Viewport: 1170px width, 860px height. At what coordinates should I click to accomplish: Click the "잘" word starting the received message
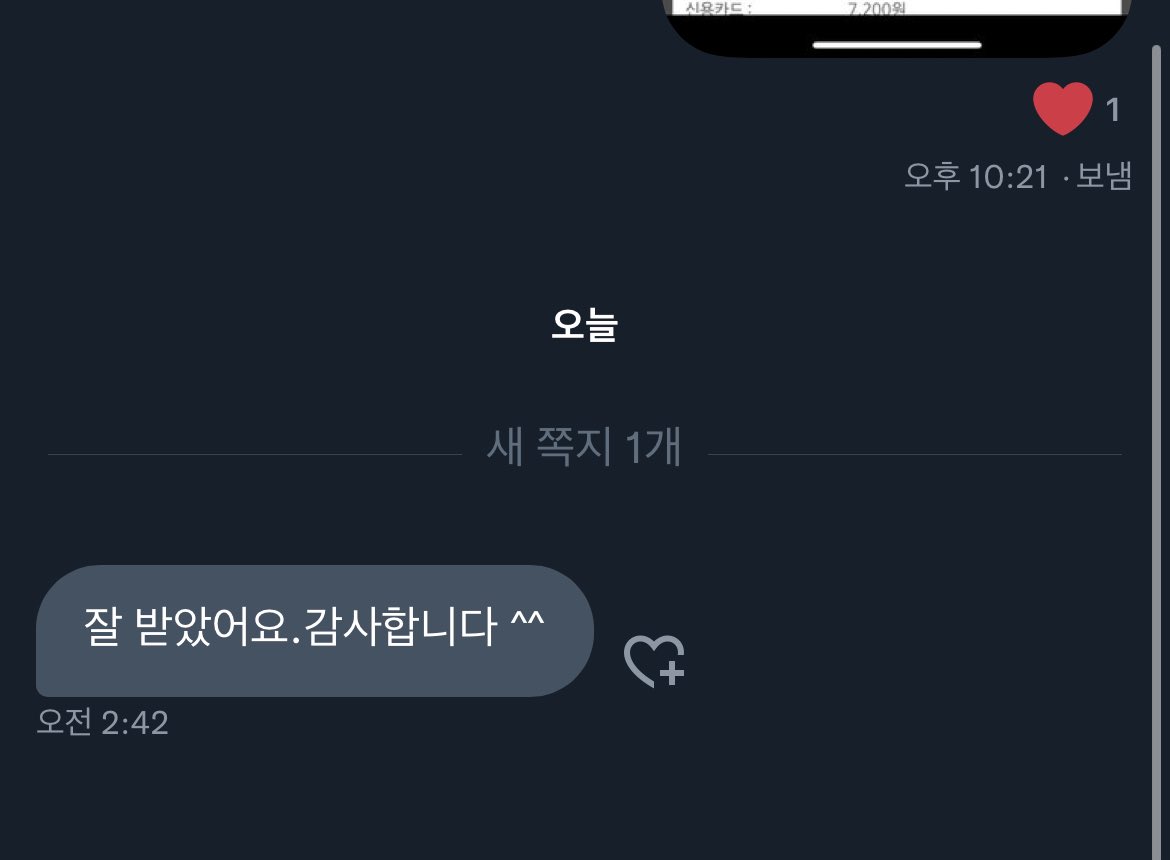coord(102,626)
